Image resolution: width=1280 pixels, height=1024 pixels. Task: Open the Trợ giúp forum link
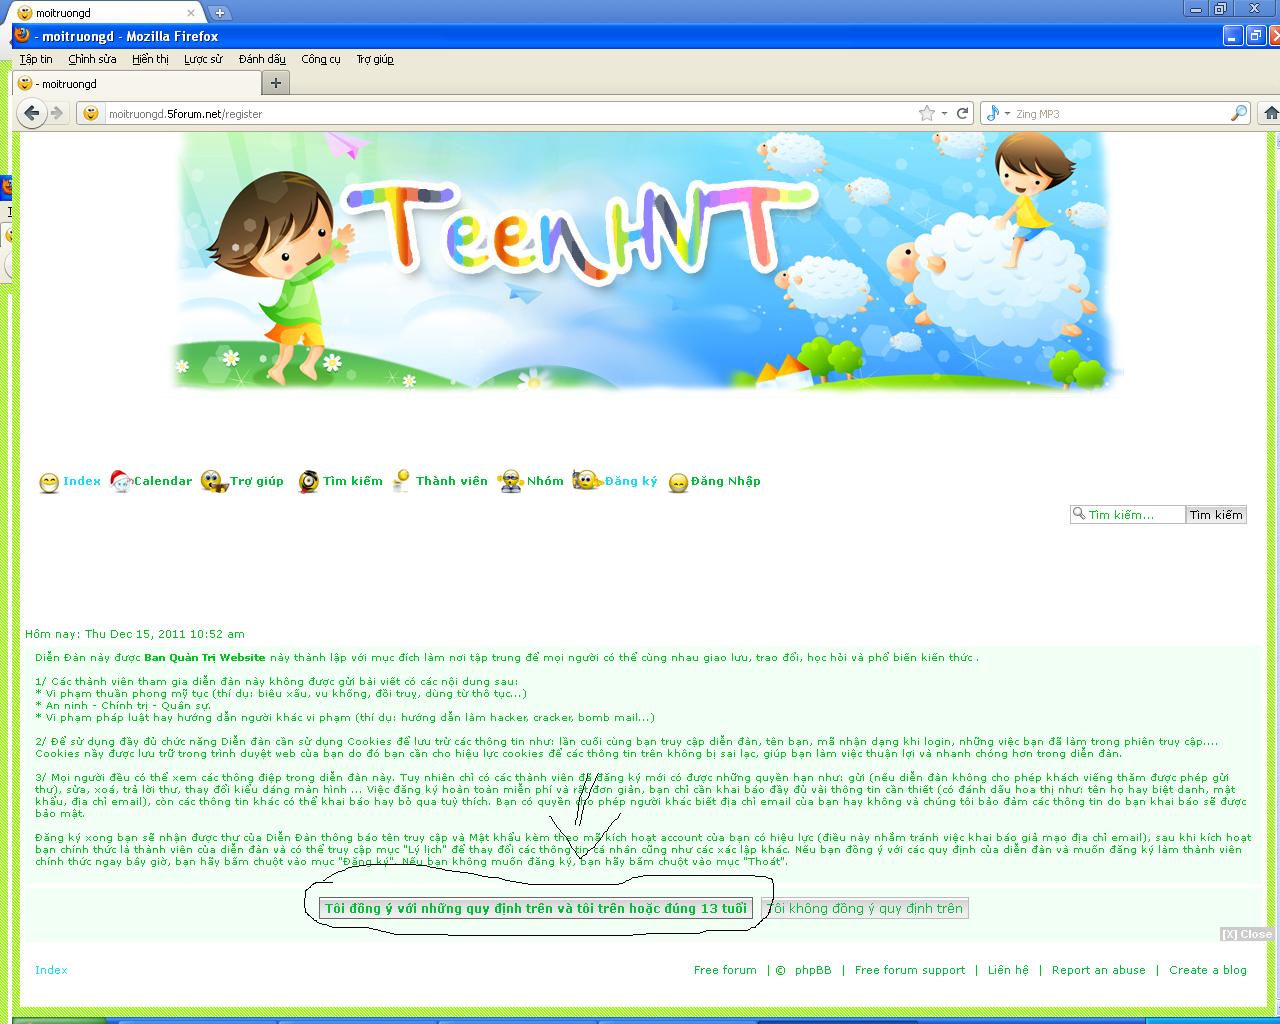(257, 481)
